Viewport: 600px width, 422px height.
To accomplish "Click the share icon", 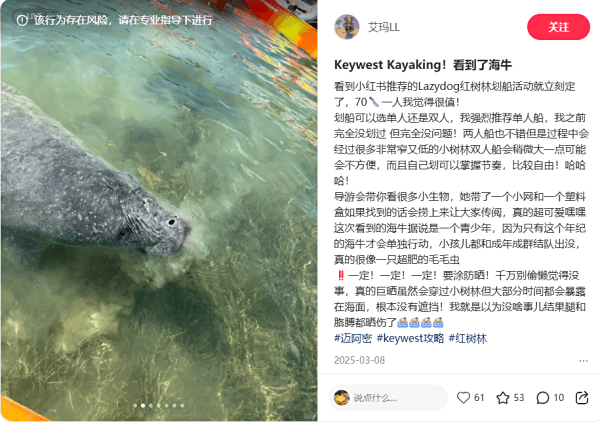I will [582, 398].
